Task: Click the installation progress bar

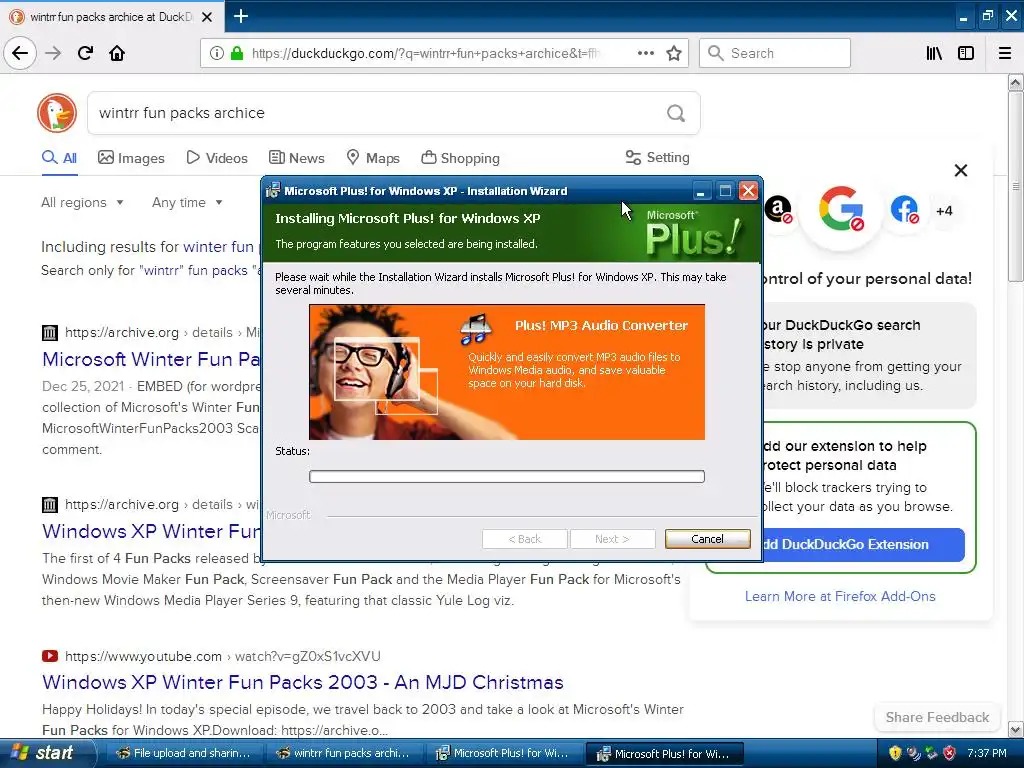Action: (507, 476)
